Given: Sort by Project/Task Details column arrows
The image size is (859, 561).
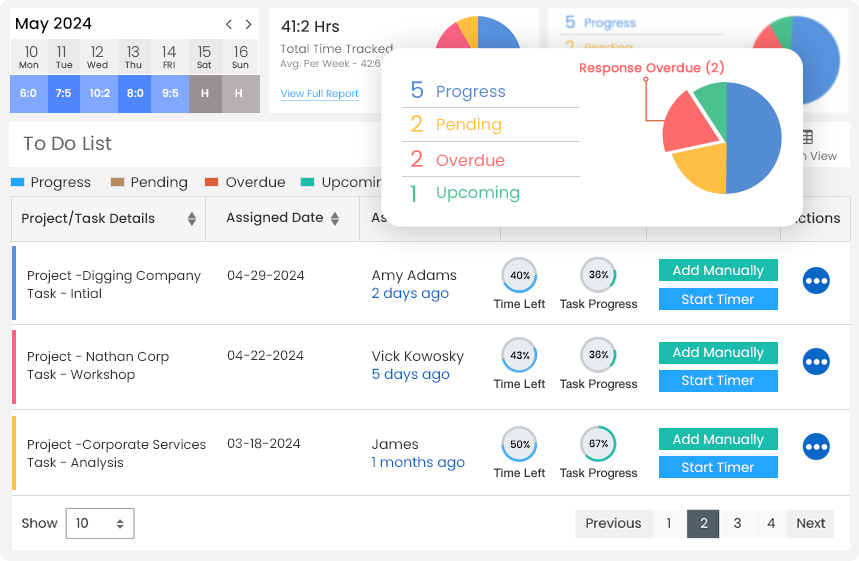Looking at the screenshot, I should click(x=192, y=219).
